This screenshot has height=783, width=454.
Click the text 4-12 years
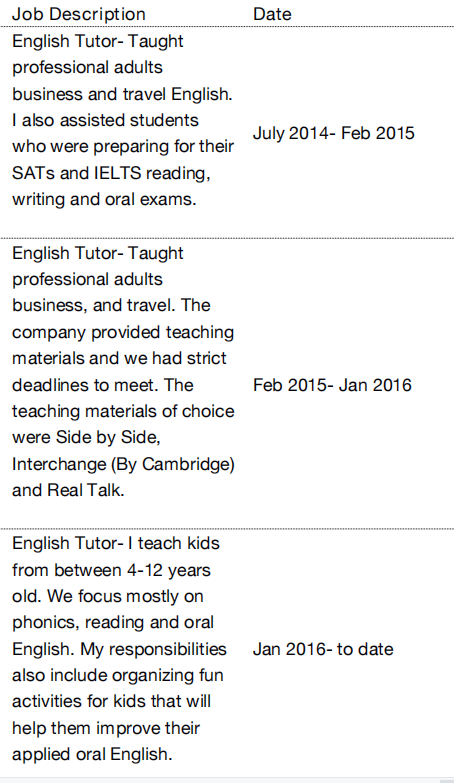168,570
